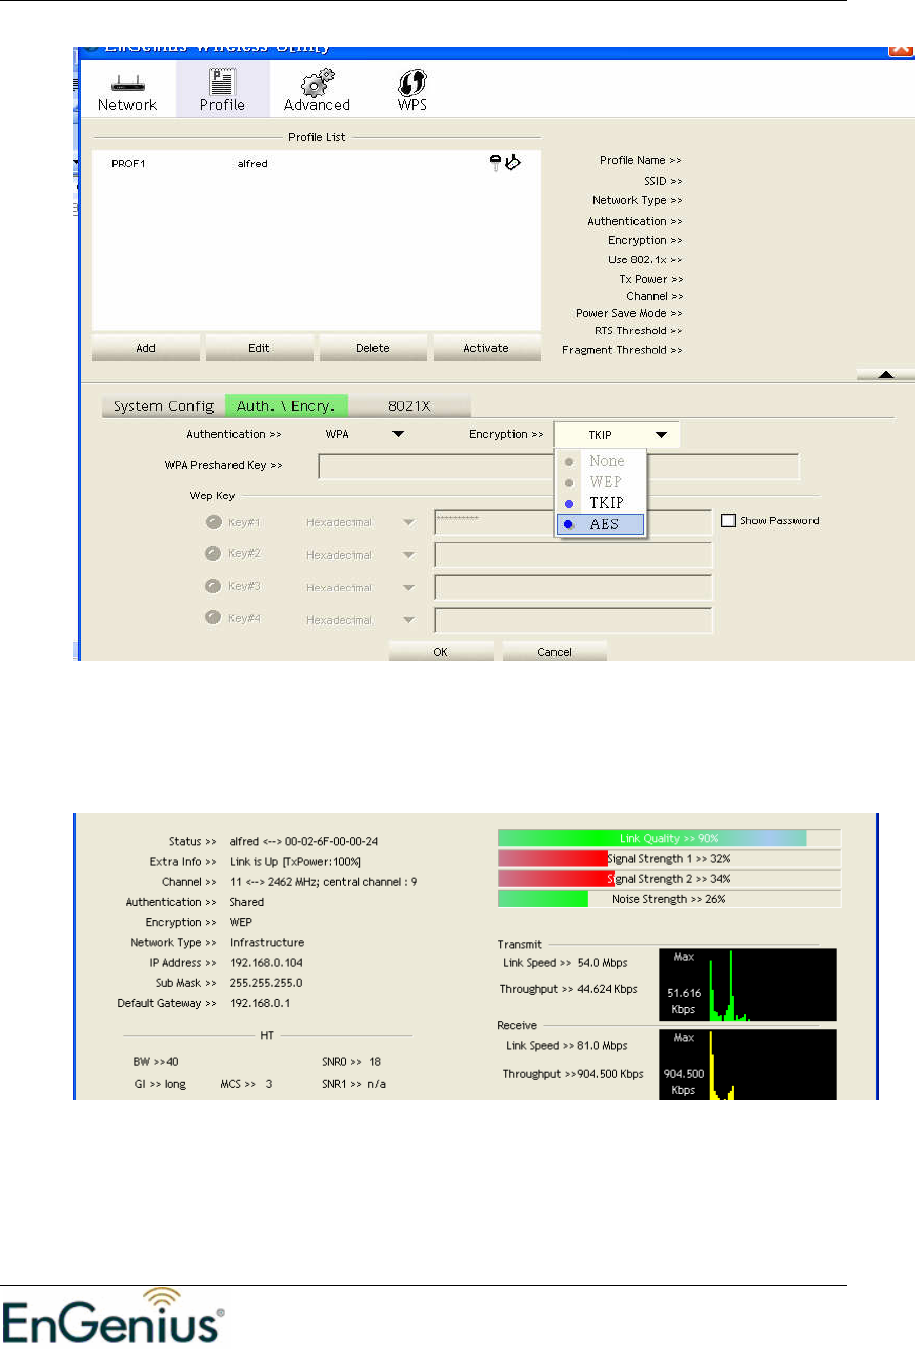The height and width of the screenshot is (1349, 915).
Task: Close the EnGenius Wireless Utility window
Action: (x=900, y=50)
